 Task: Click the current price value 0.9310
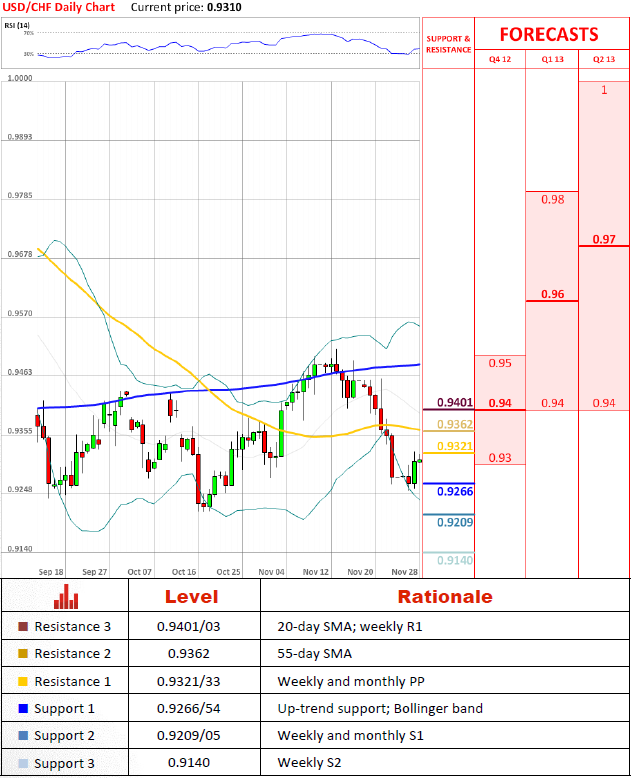(x=225, y=7)
